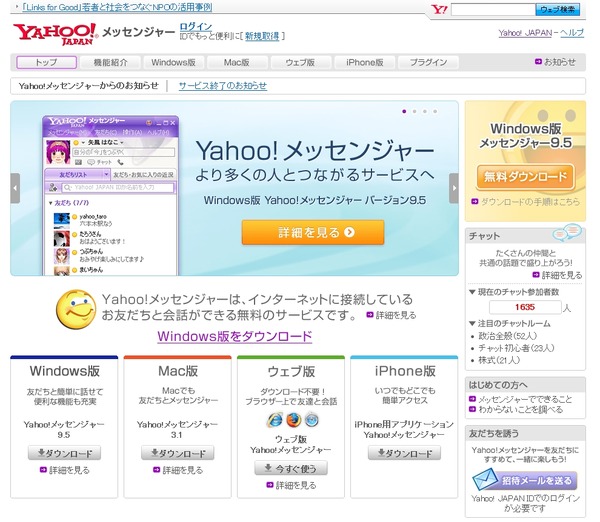Screen dimensions: 600x522
Task: Open the Windows版をダウンロード link
Action: 235,337
